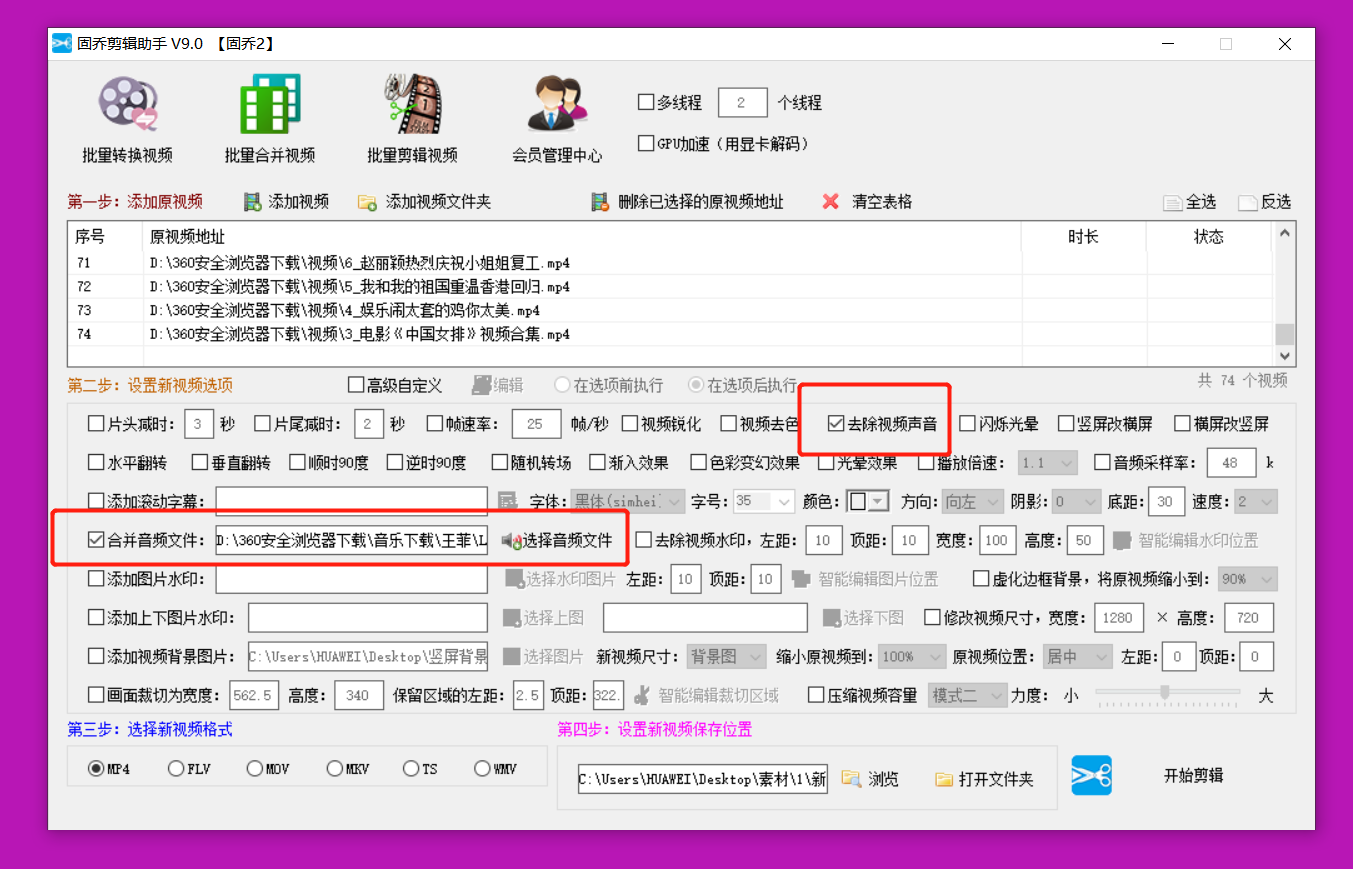
Task: Check the 片头减时 checkbox
Action: tap(96, 424)
